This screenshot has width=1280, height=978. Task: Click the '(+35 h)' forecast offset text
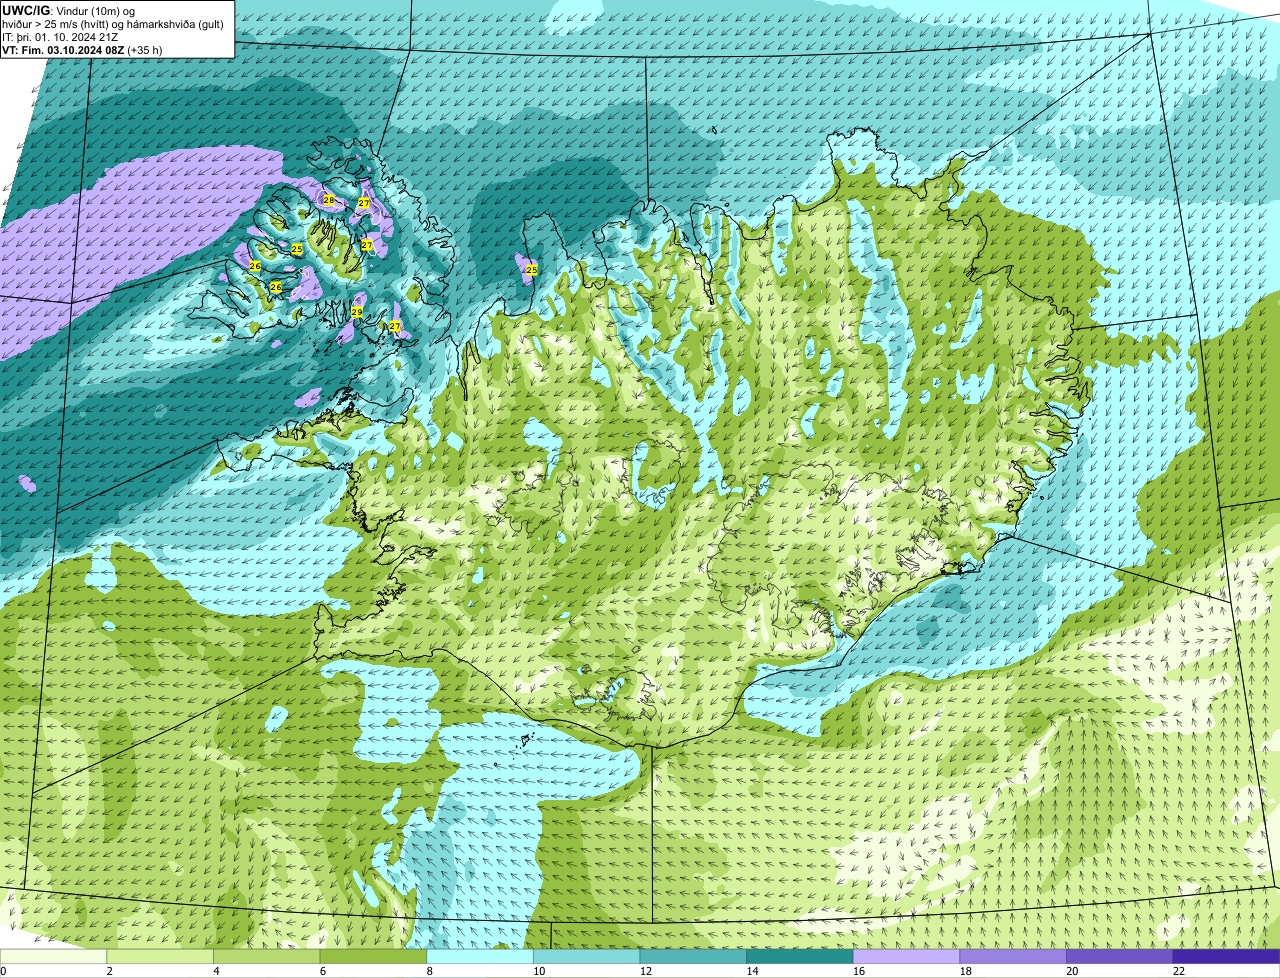(146, 50)
